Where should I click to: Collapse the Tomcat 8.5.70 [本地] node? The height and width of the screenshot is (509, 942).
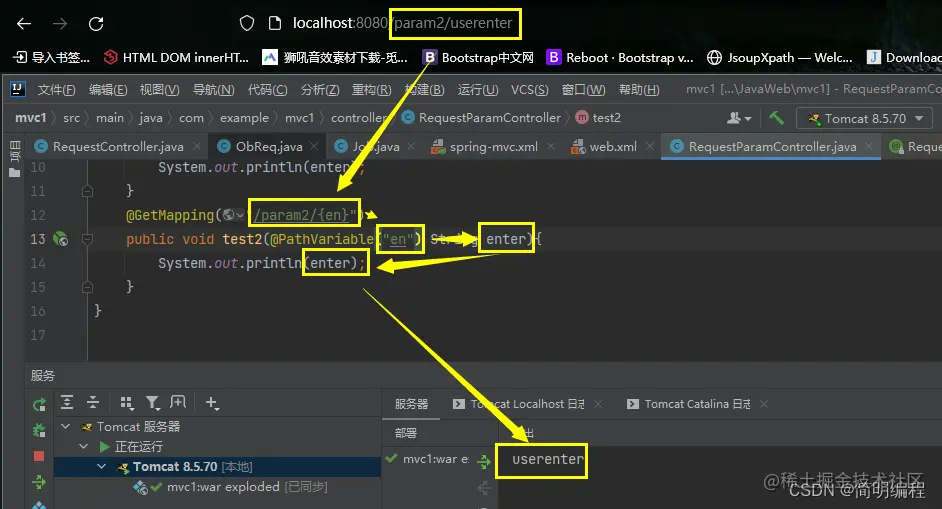101,466
